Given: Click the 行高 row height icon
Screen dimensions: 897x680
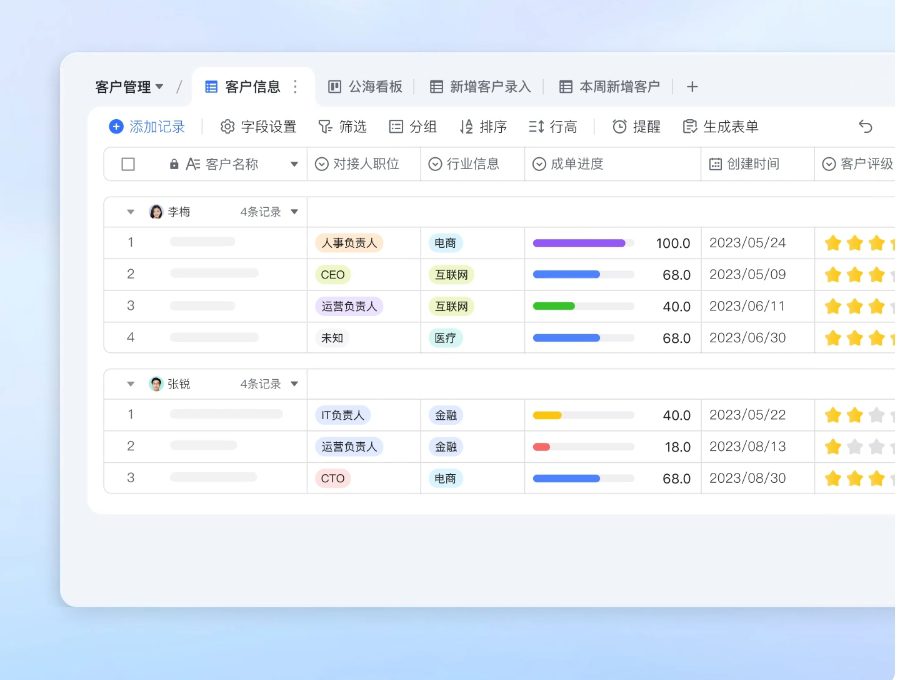Looking at the screenshot, I should click(x=536, y=126).
